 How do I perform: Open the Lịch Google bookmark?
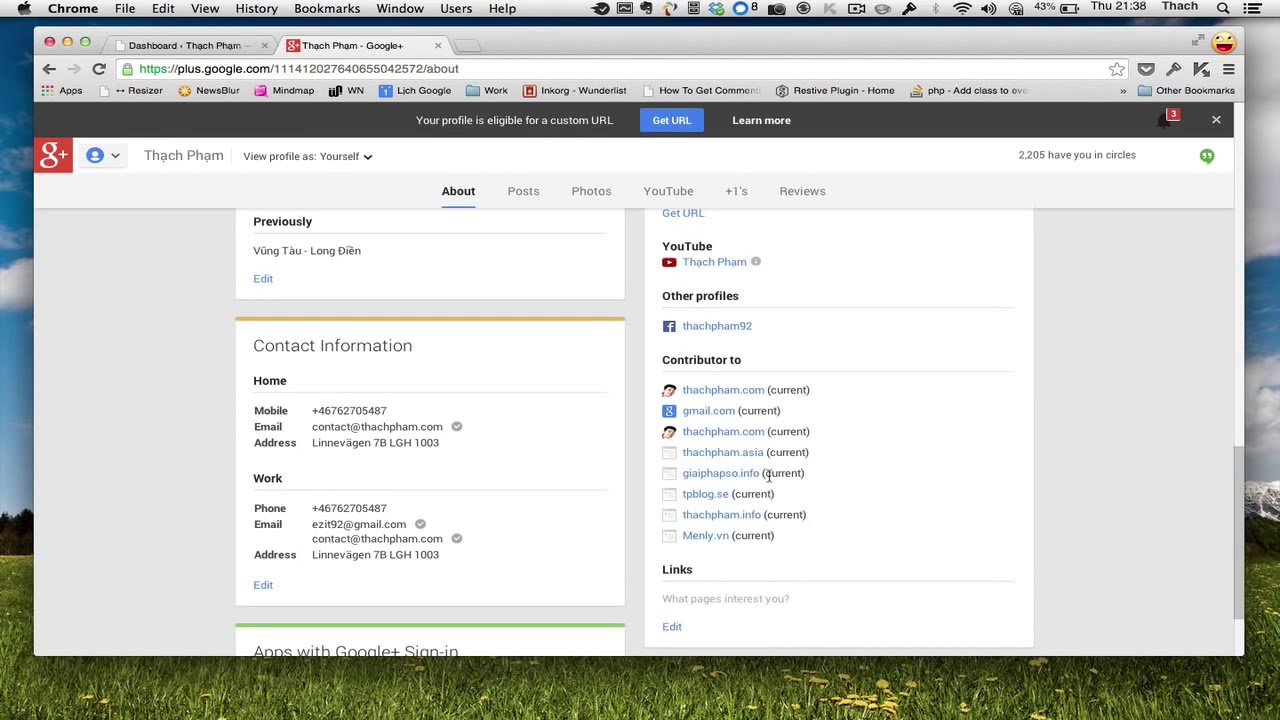point(415,90)
